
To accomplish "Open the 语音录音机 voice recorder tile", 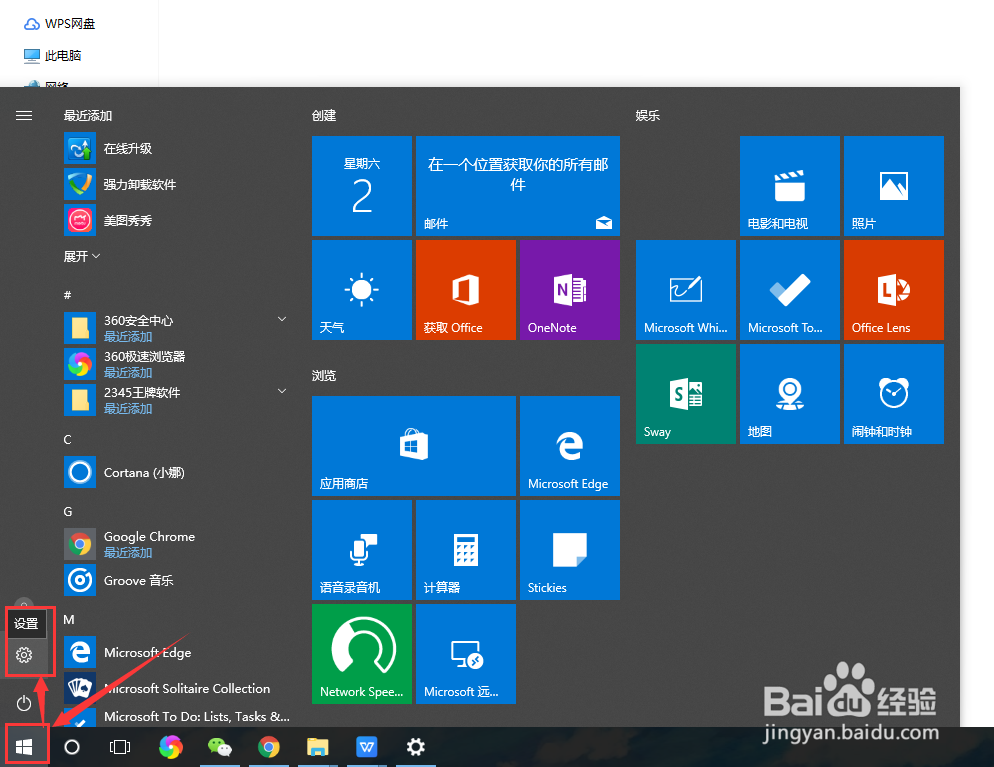I will click(x=361, y=549).
